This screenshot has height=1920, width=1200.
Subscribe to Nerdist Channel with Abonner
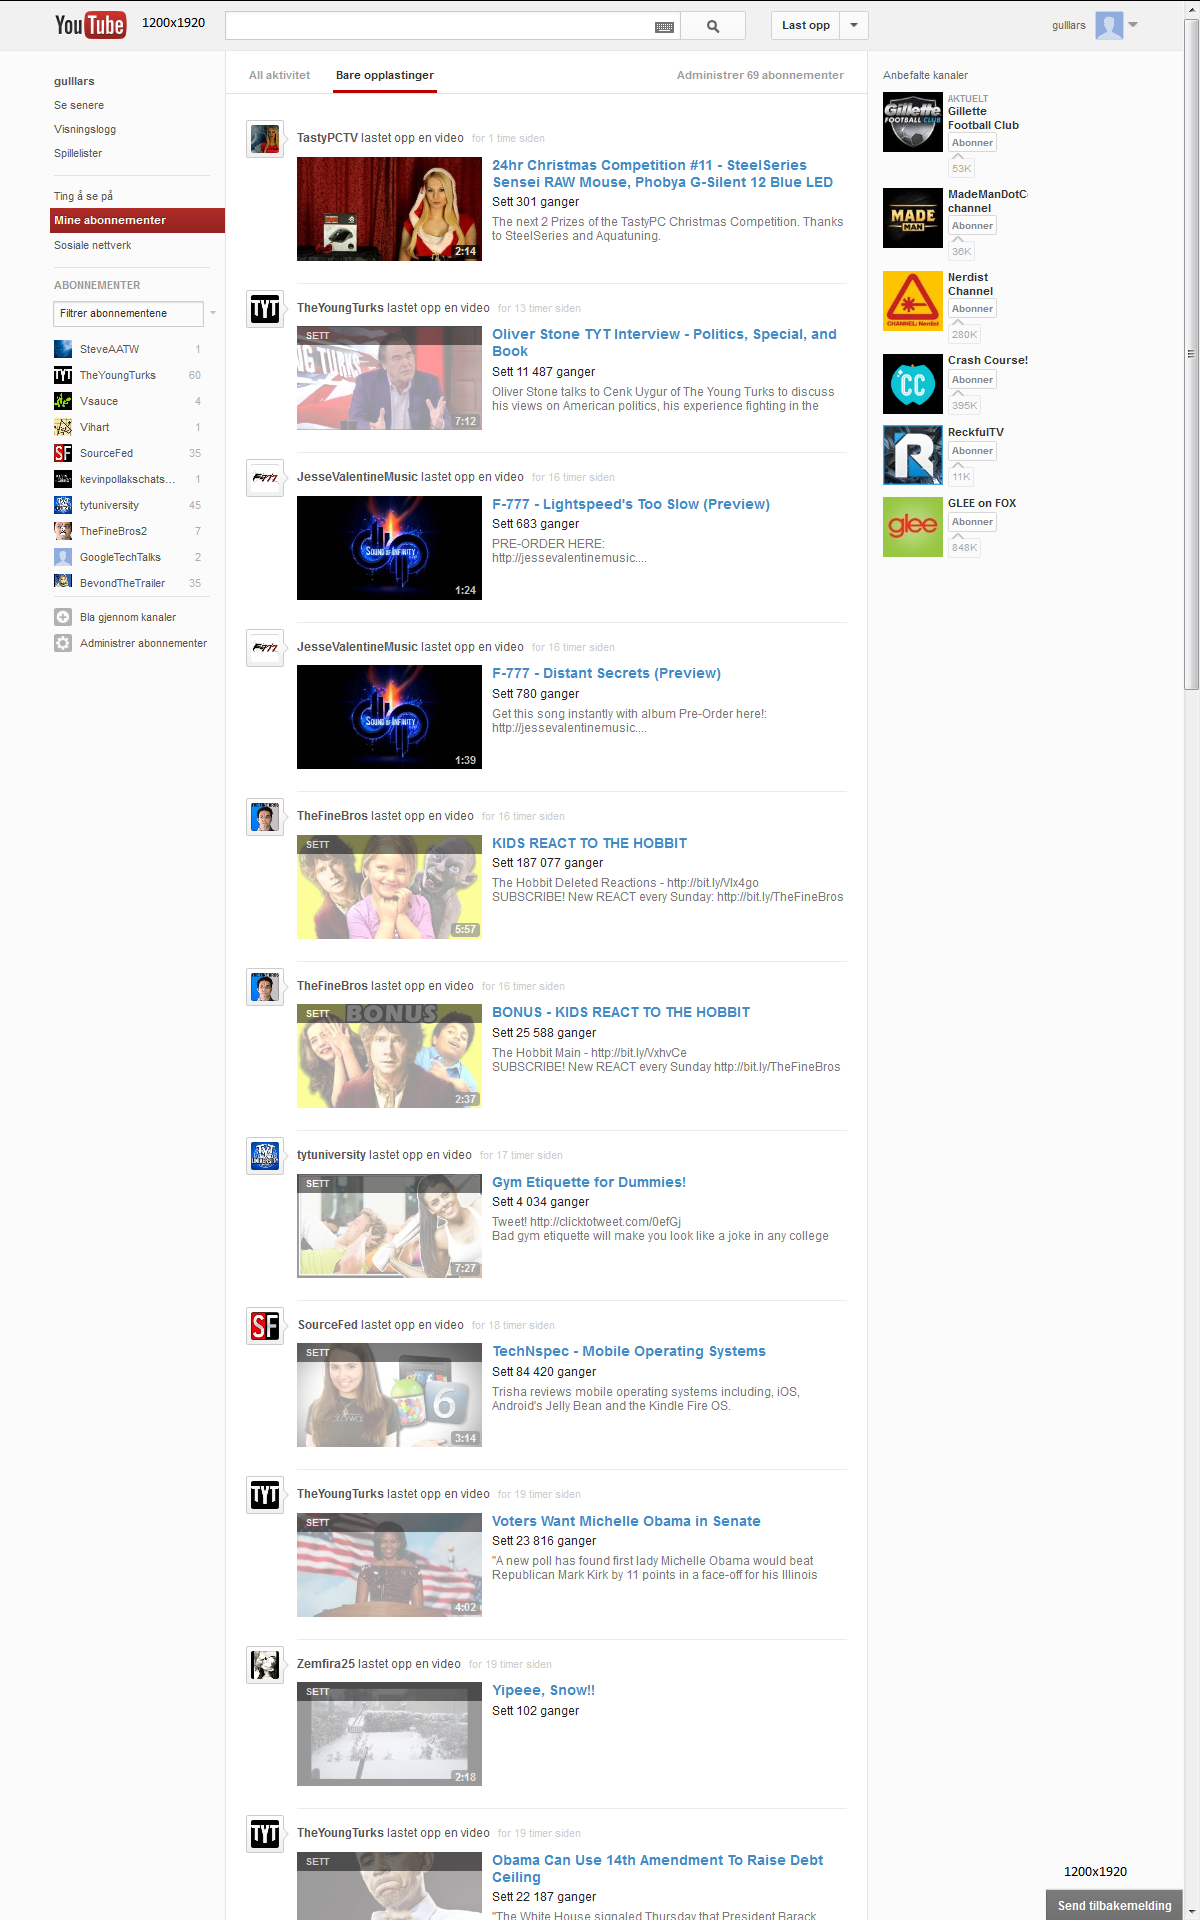[972, 309]
